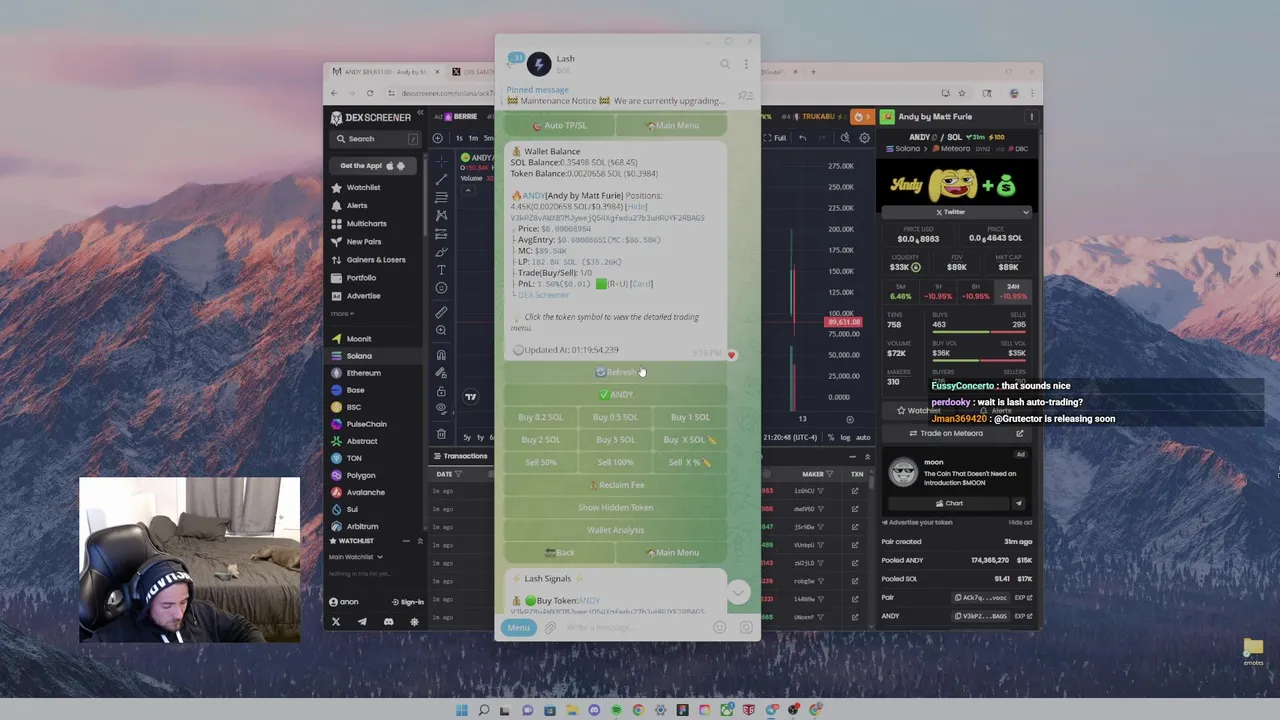Click the Refresh button in Lash
The width and height of the screenshot is (1280, 720).
point(616,372)
